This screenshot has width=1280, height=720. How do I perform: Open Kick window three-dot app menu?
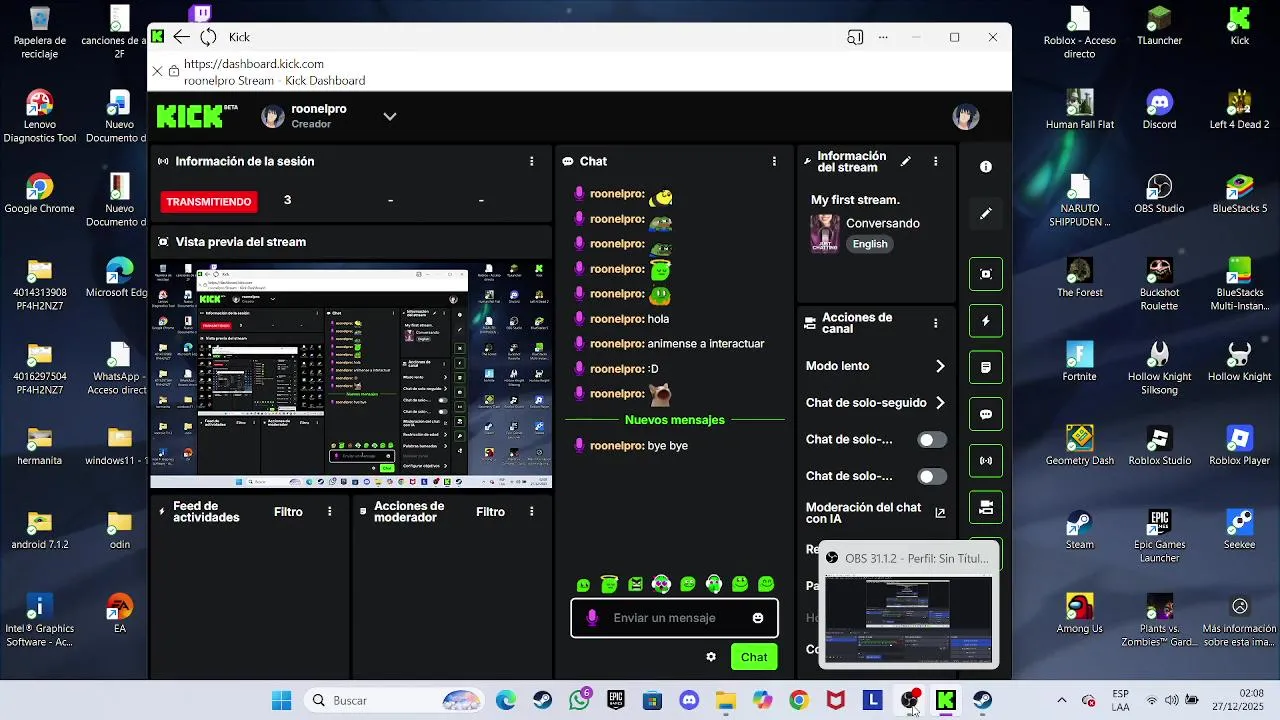coord(883,37)
